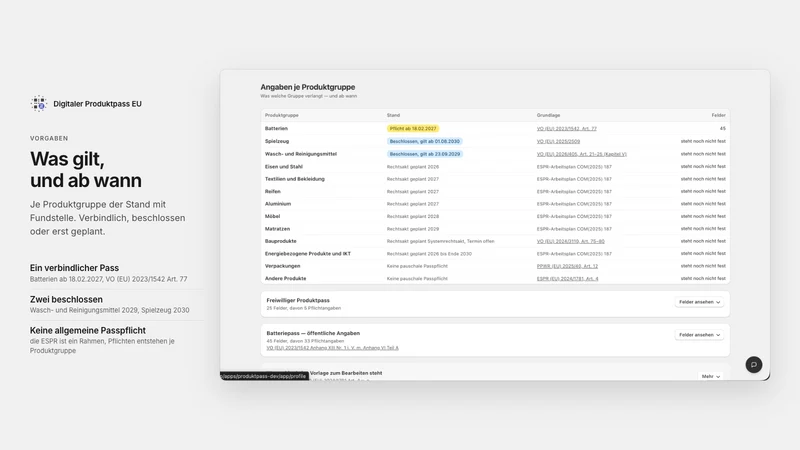
Task: Open VO (EU) 2024/3110 Art. 75–80 link
Action: [x=570, y=241]
